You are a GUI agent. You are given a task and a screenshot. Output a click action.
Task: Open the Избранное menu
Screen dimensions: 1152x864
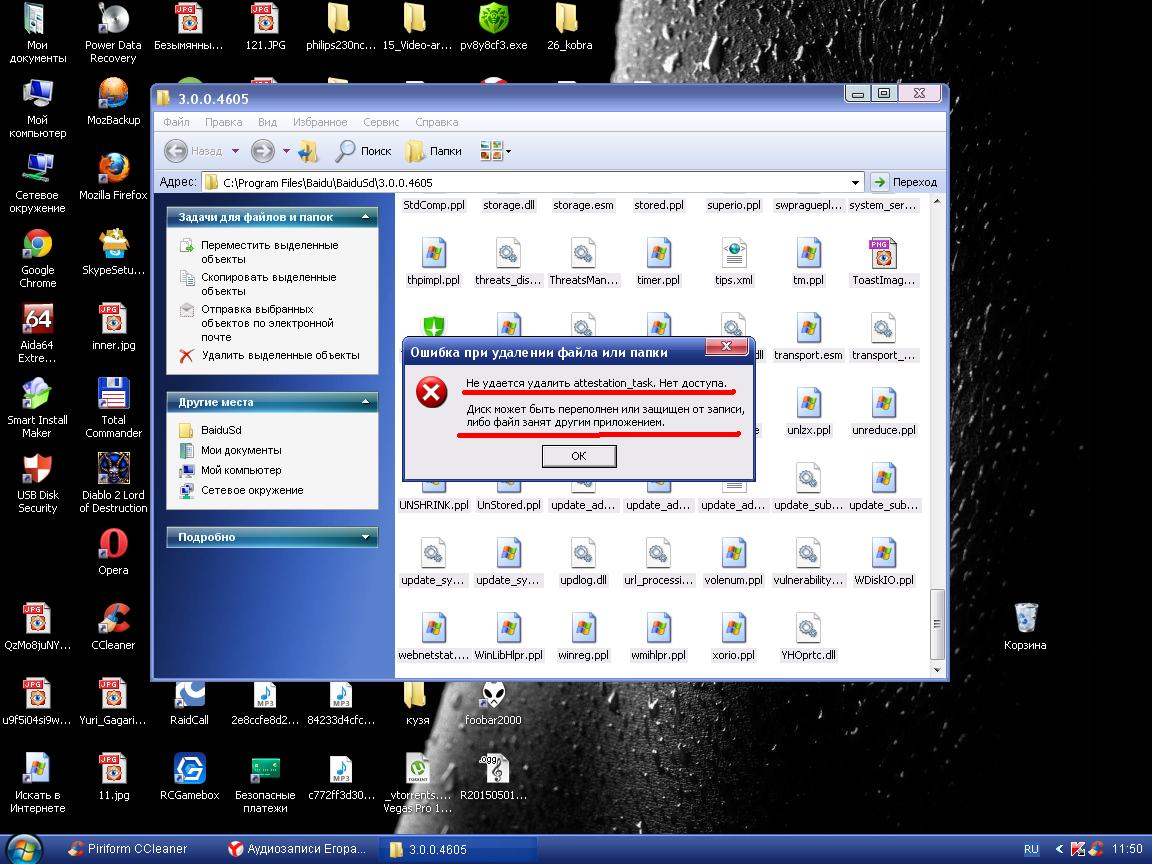click(320, 122)
